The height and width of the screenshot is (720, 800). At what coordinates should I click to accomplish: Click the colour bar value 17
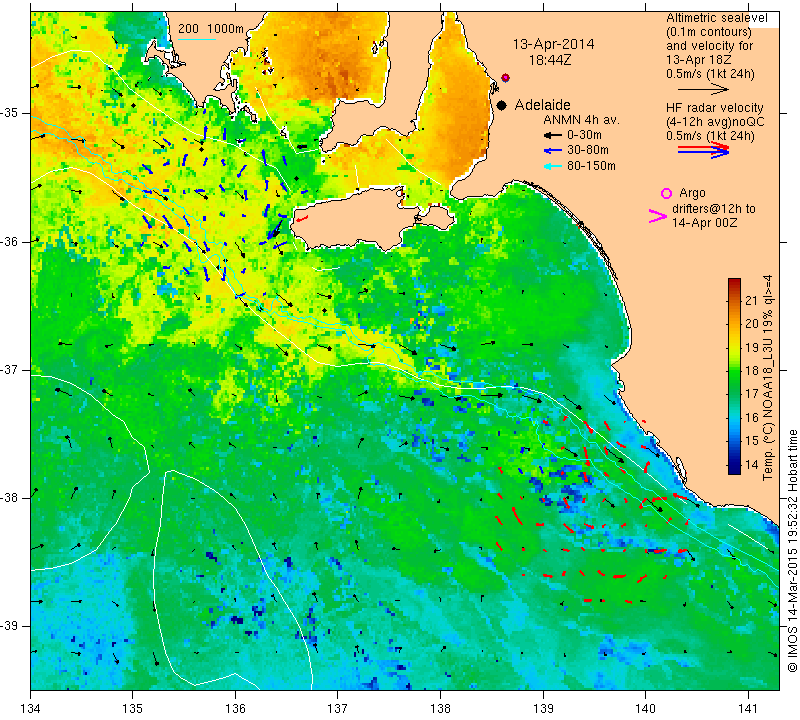[x=752, y=394]
